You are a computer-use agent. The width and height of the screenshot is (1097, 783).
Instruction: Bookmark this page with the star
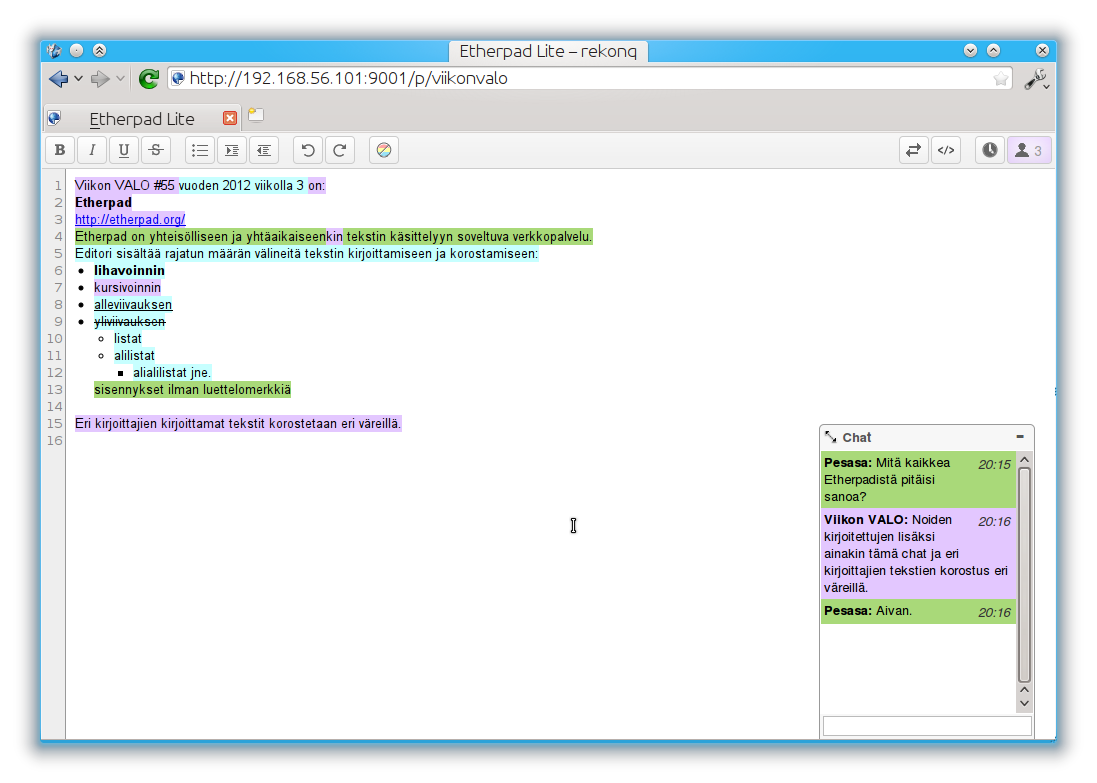click(1000, 78)
